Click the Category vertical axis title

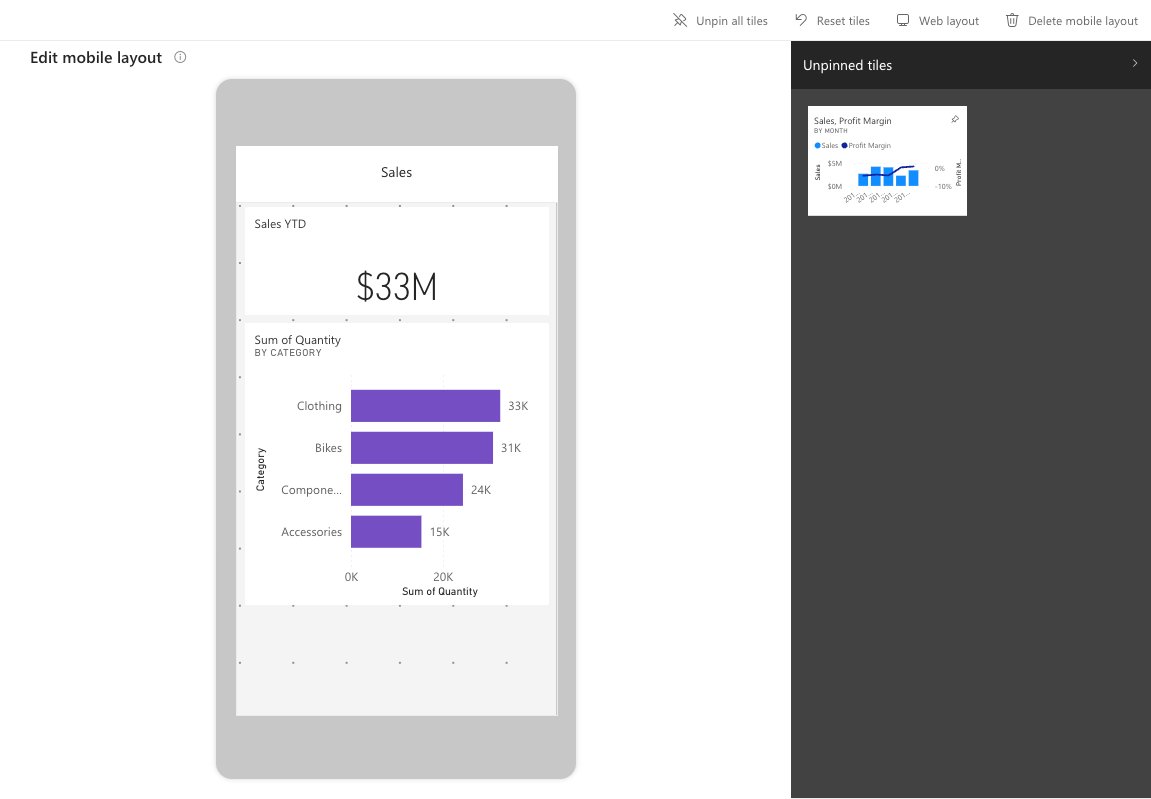tap(261, 469)
